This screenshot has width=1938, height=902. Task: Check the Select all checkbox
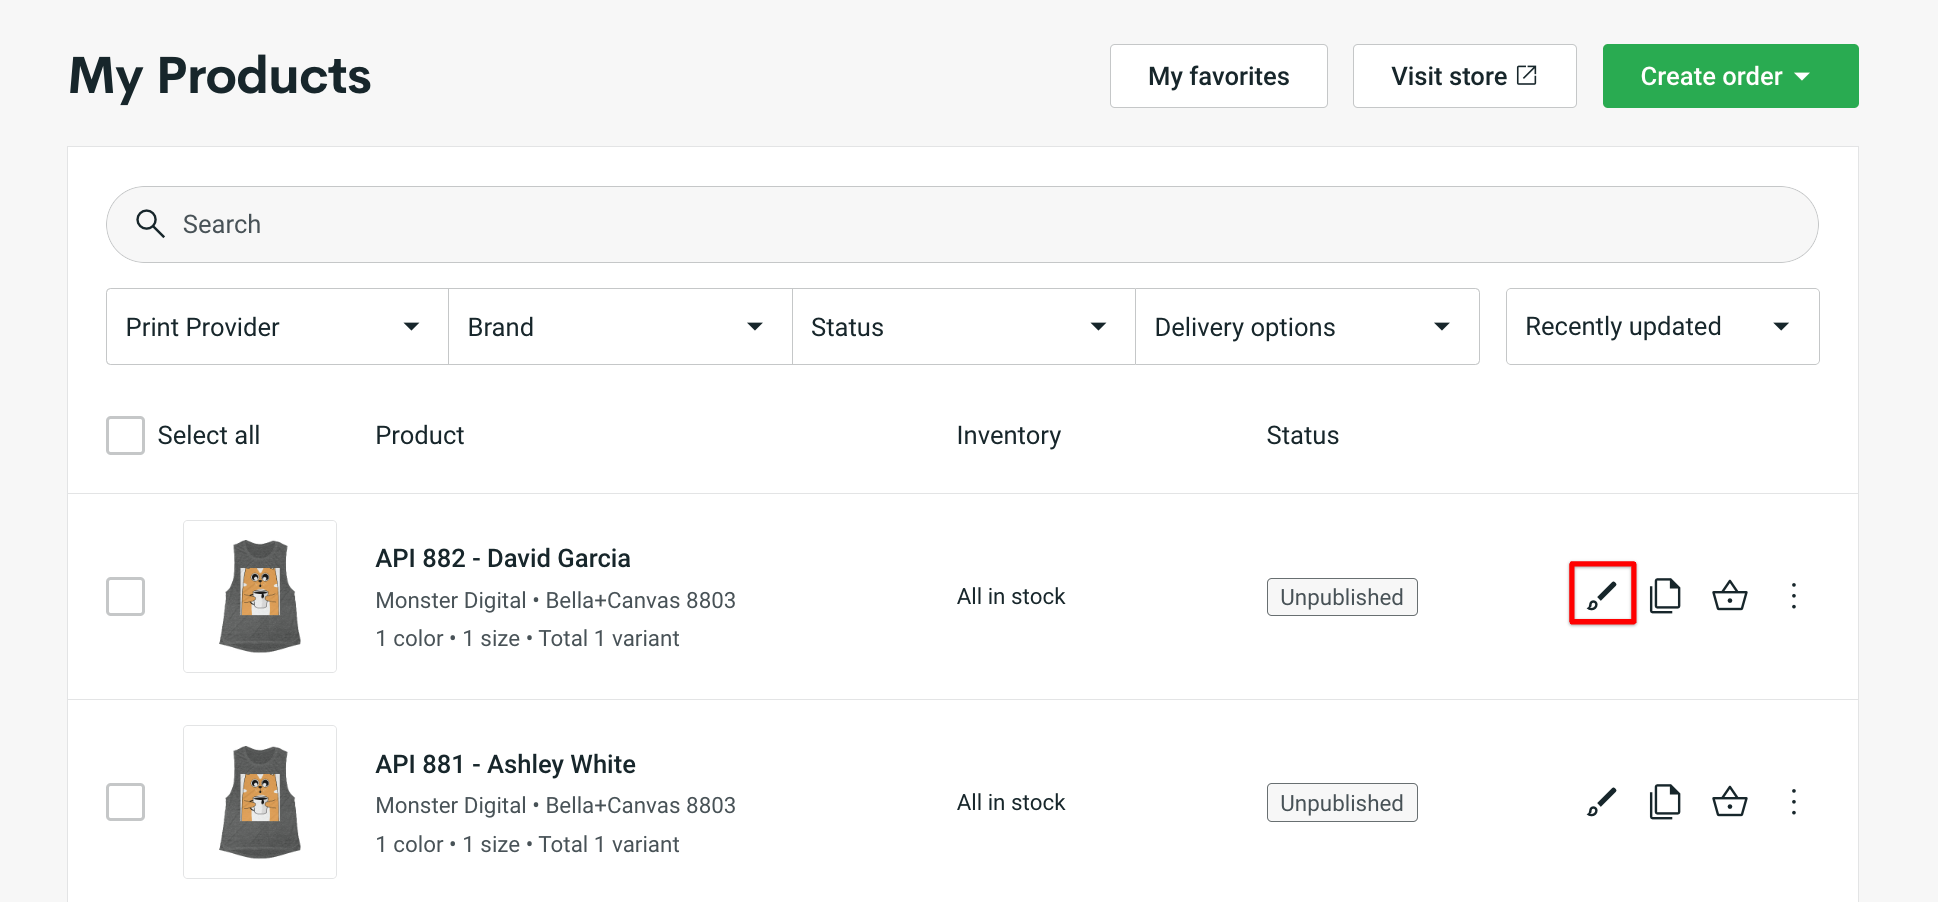126,436
